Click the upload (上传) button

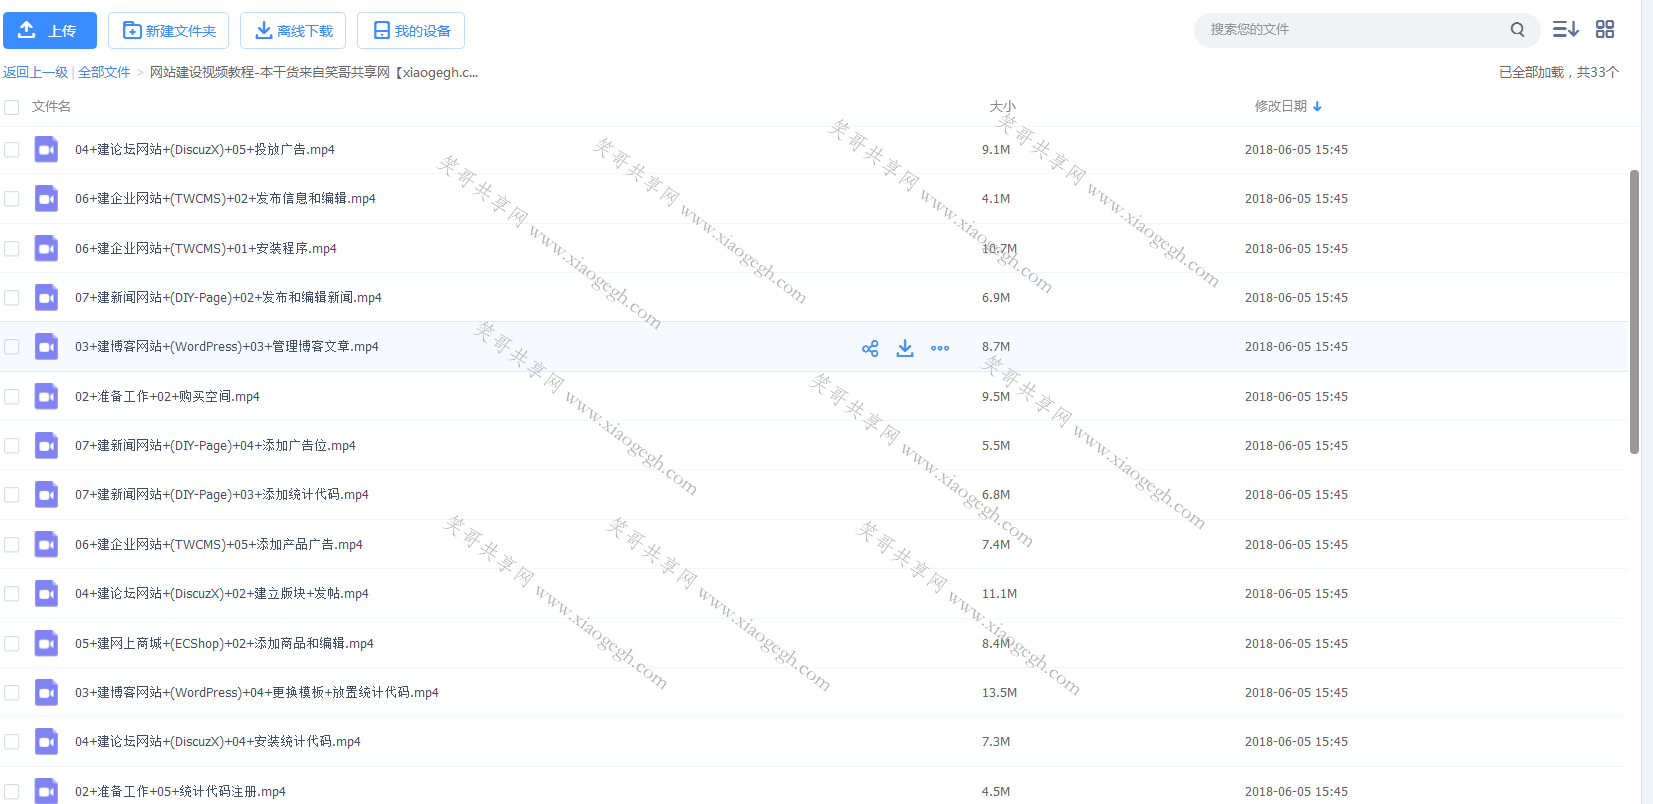click(x=50, y=30)
